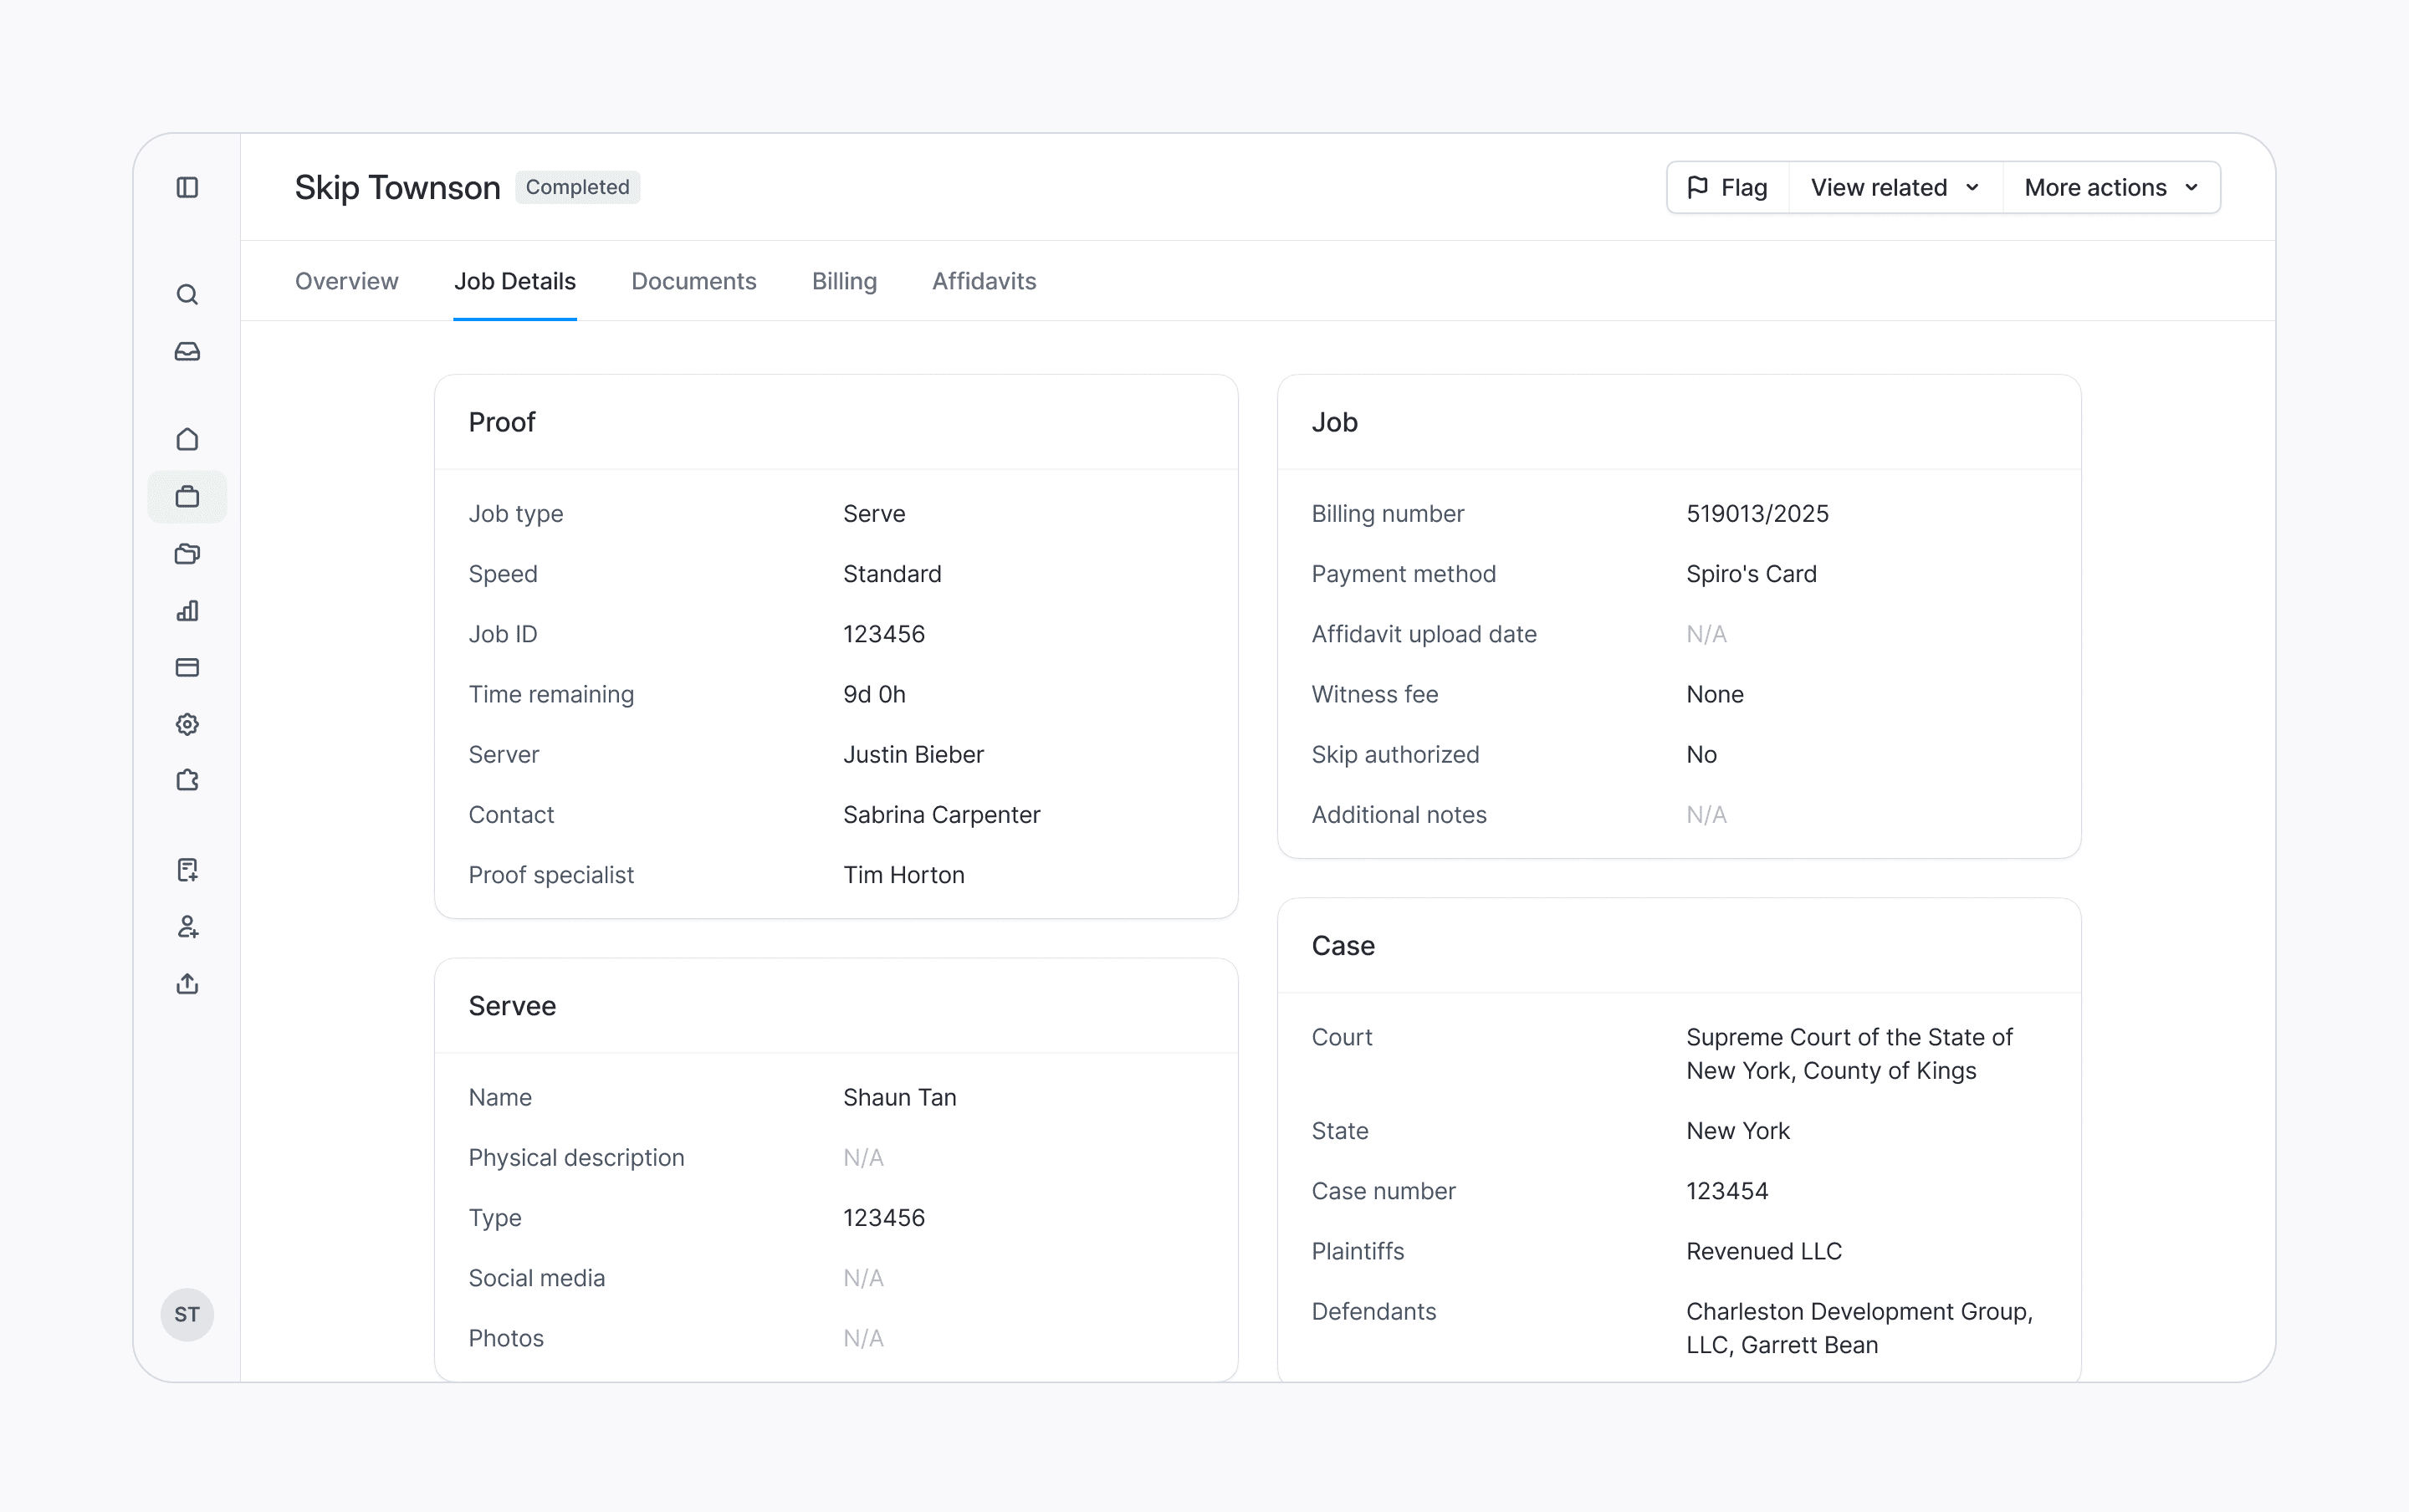Open the bar chart reports icon
Image resolution: width=2409 pixels, height=1512 pixels.
click(x=187, y=610)
